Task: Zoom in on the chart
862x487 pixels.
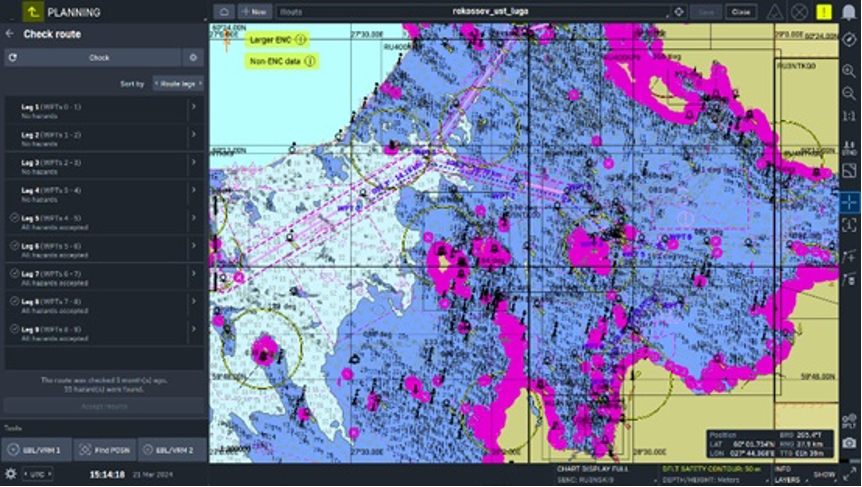Action: pyautogui.click(x=849, y=71)
